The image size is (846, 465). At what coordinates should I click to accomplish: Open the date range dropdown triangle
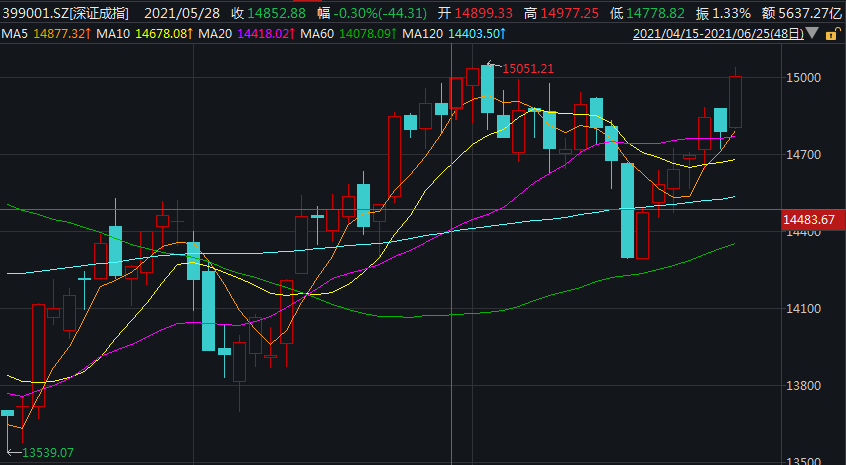(813, 34)
